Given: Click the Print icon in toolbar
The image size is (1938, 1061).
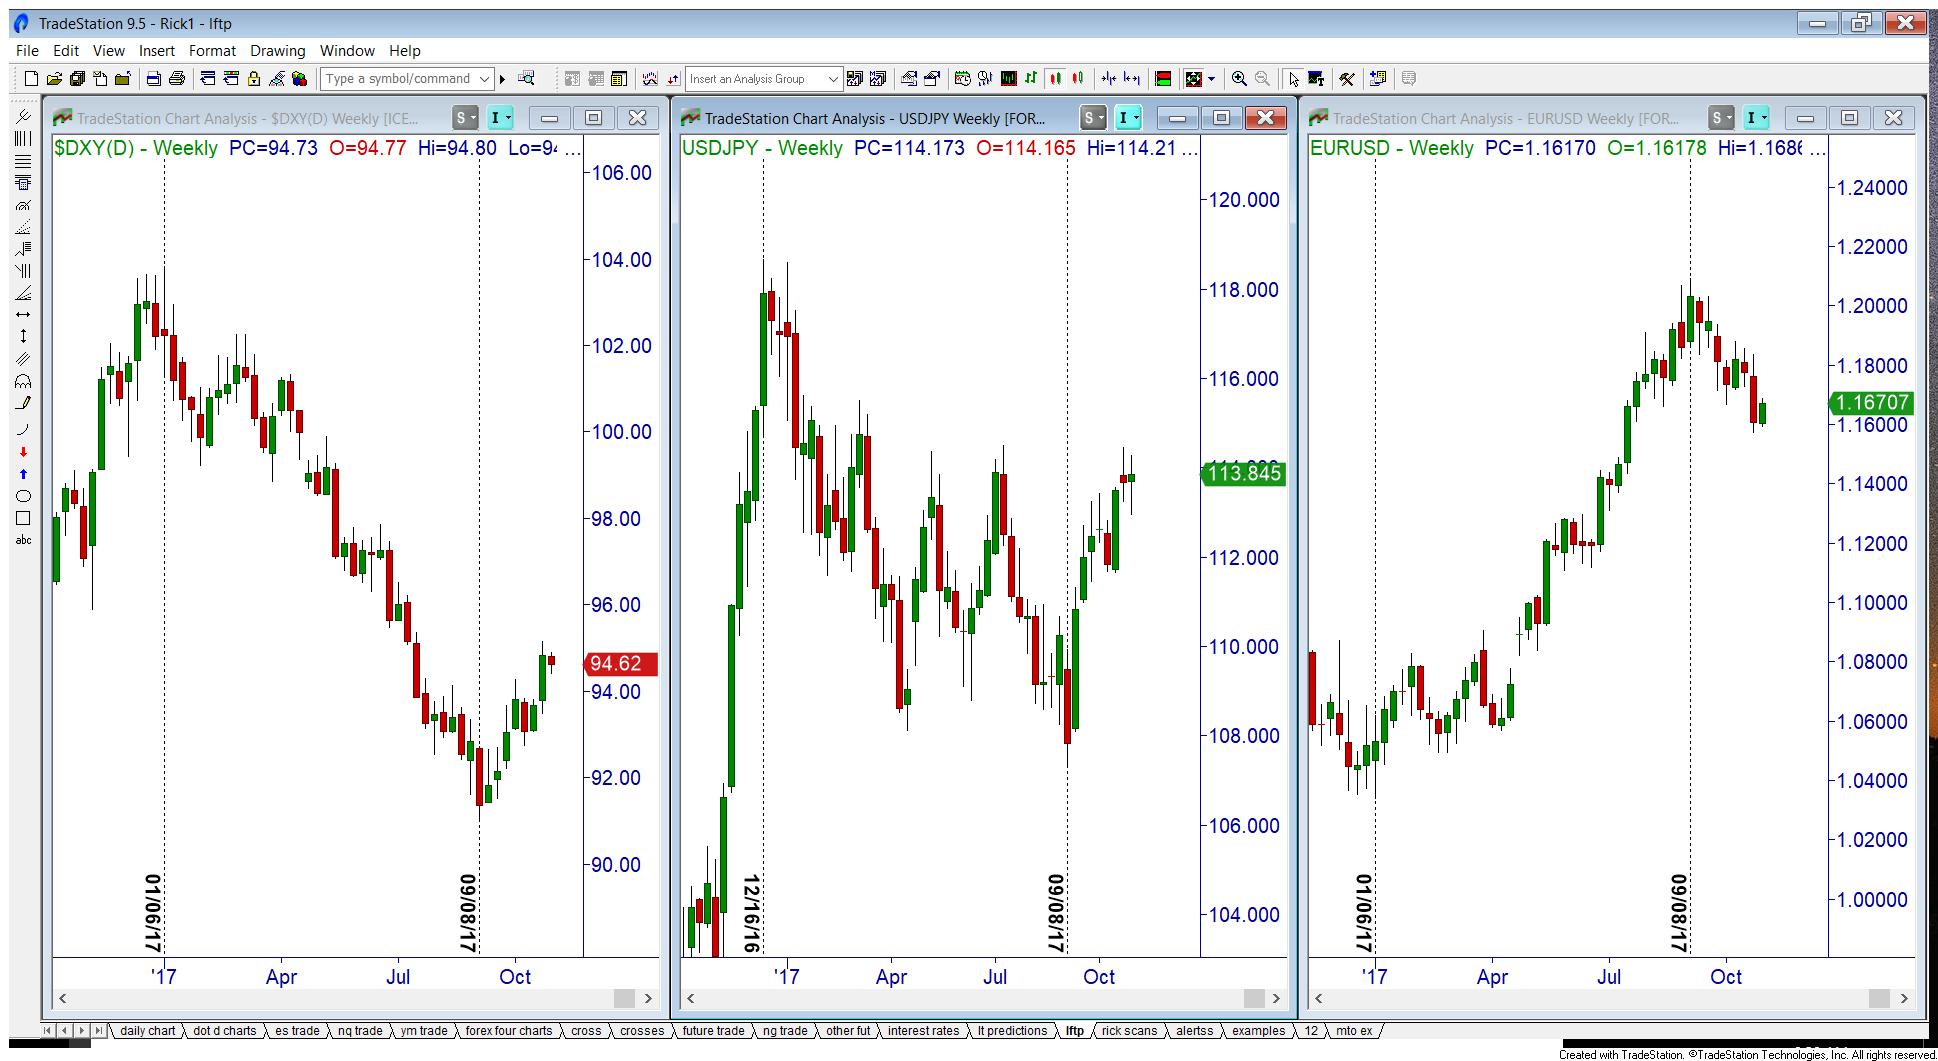Looking at the screenshot, I should tap(177, 79).
